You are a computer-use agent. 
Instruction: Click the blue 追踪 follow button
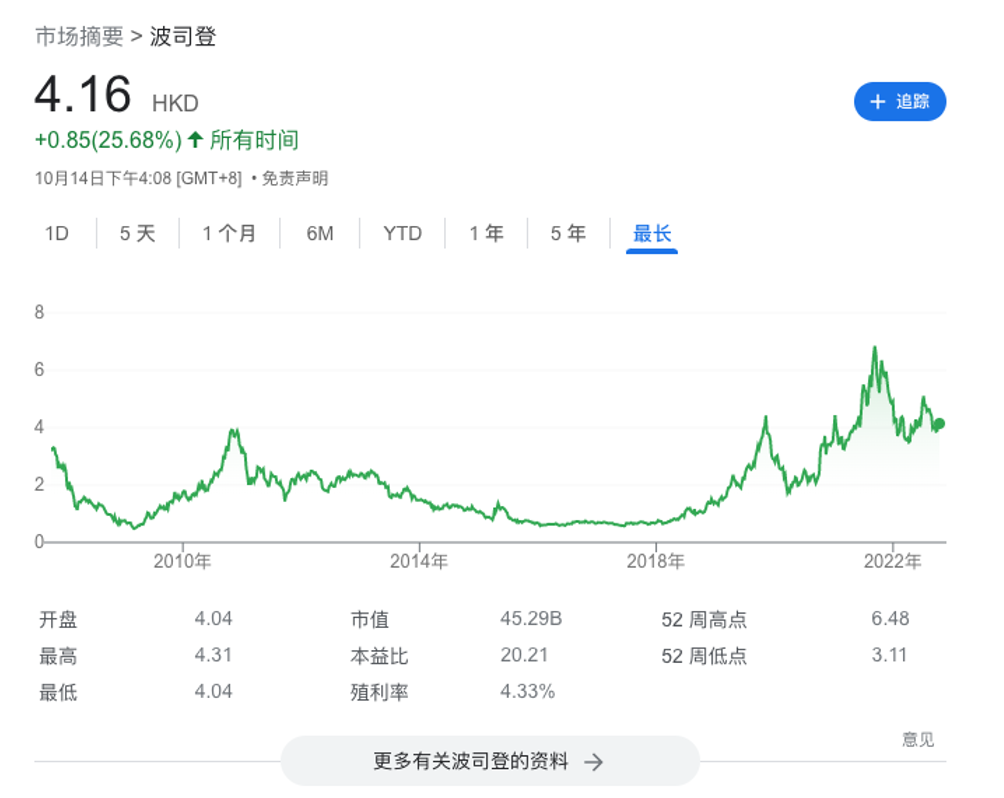tap(900, 101)
